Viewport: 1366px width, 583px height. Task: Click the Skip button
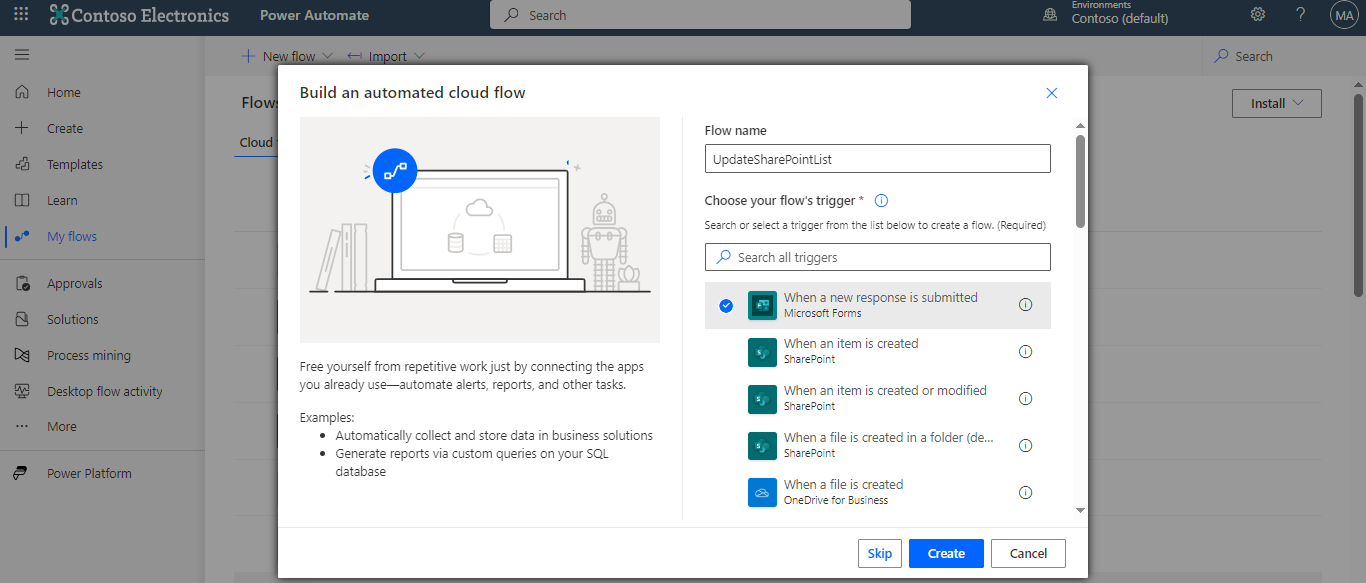tap(879, 554)
